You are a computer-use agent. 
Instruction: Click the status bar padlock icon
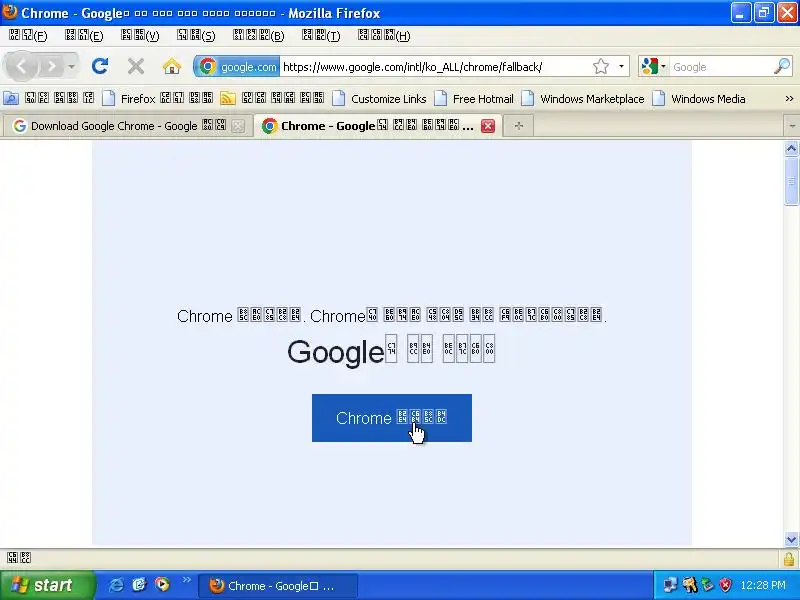point(789,559)
